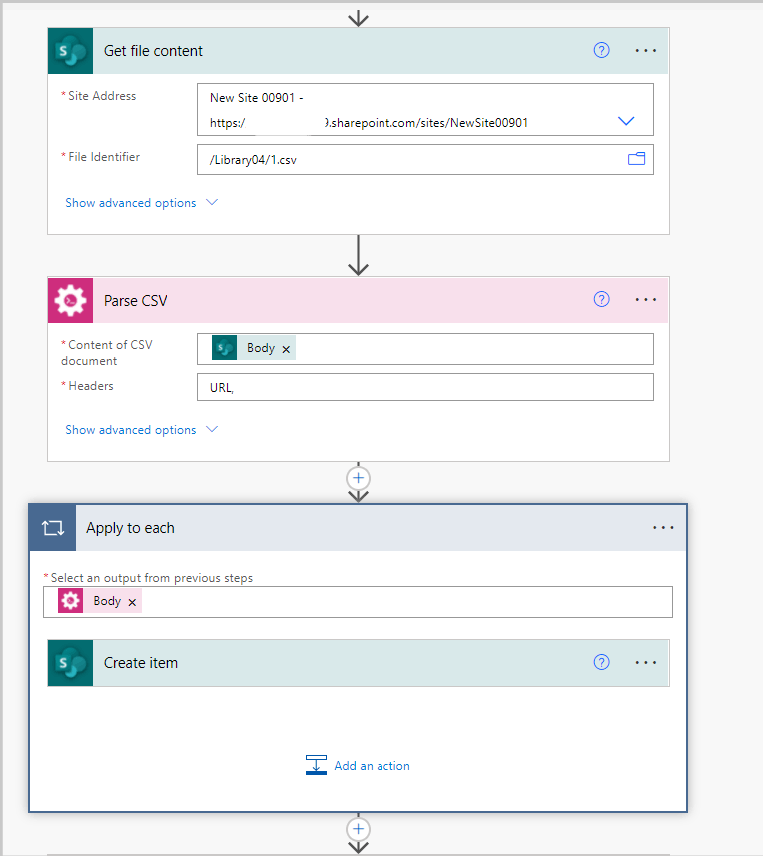Click the Headers input field
The height and width of the screenshot is (856, 763).
(425, 387)
